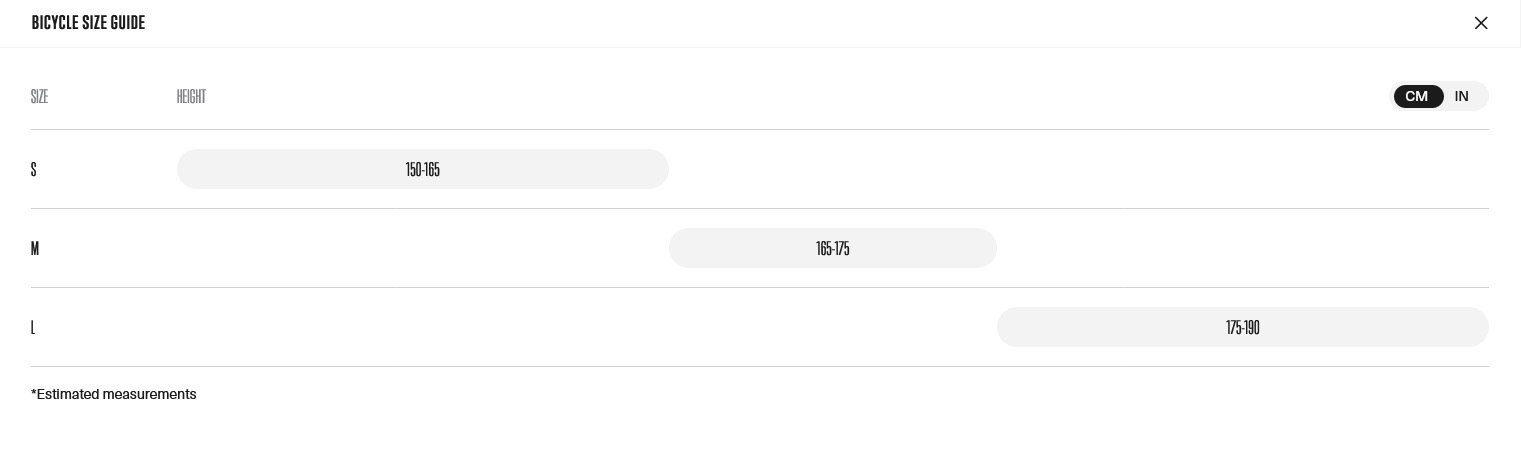
Task: Switch units to IN
Action: (1462, 96)
